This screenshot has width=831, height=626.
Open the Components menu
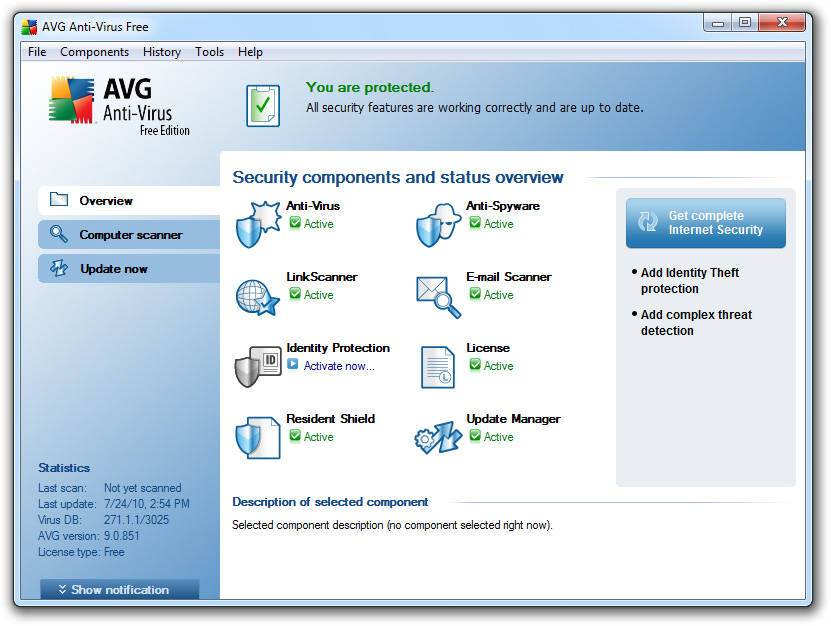(x=94, y=52)
